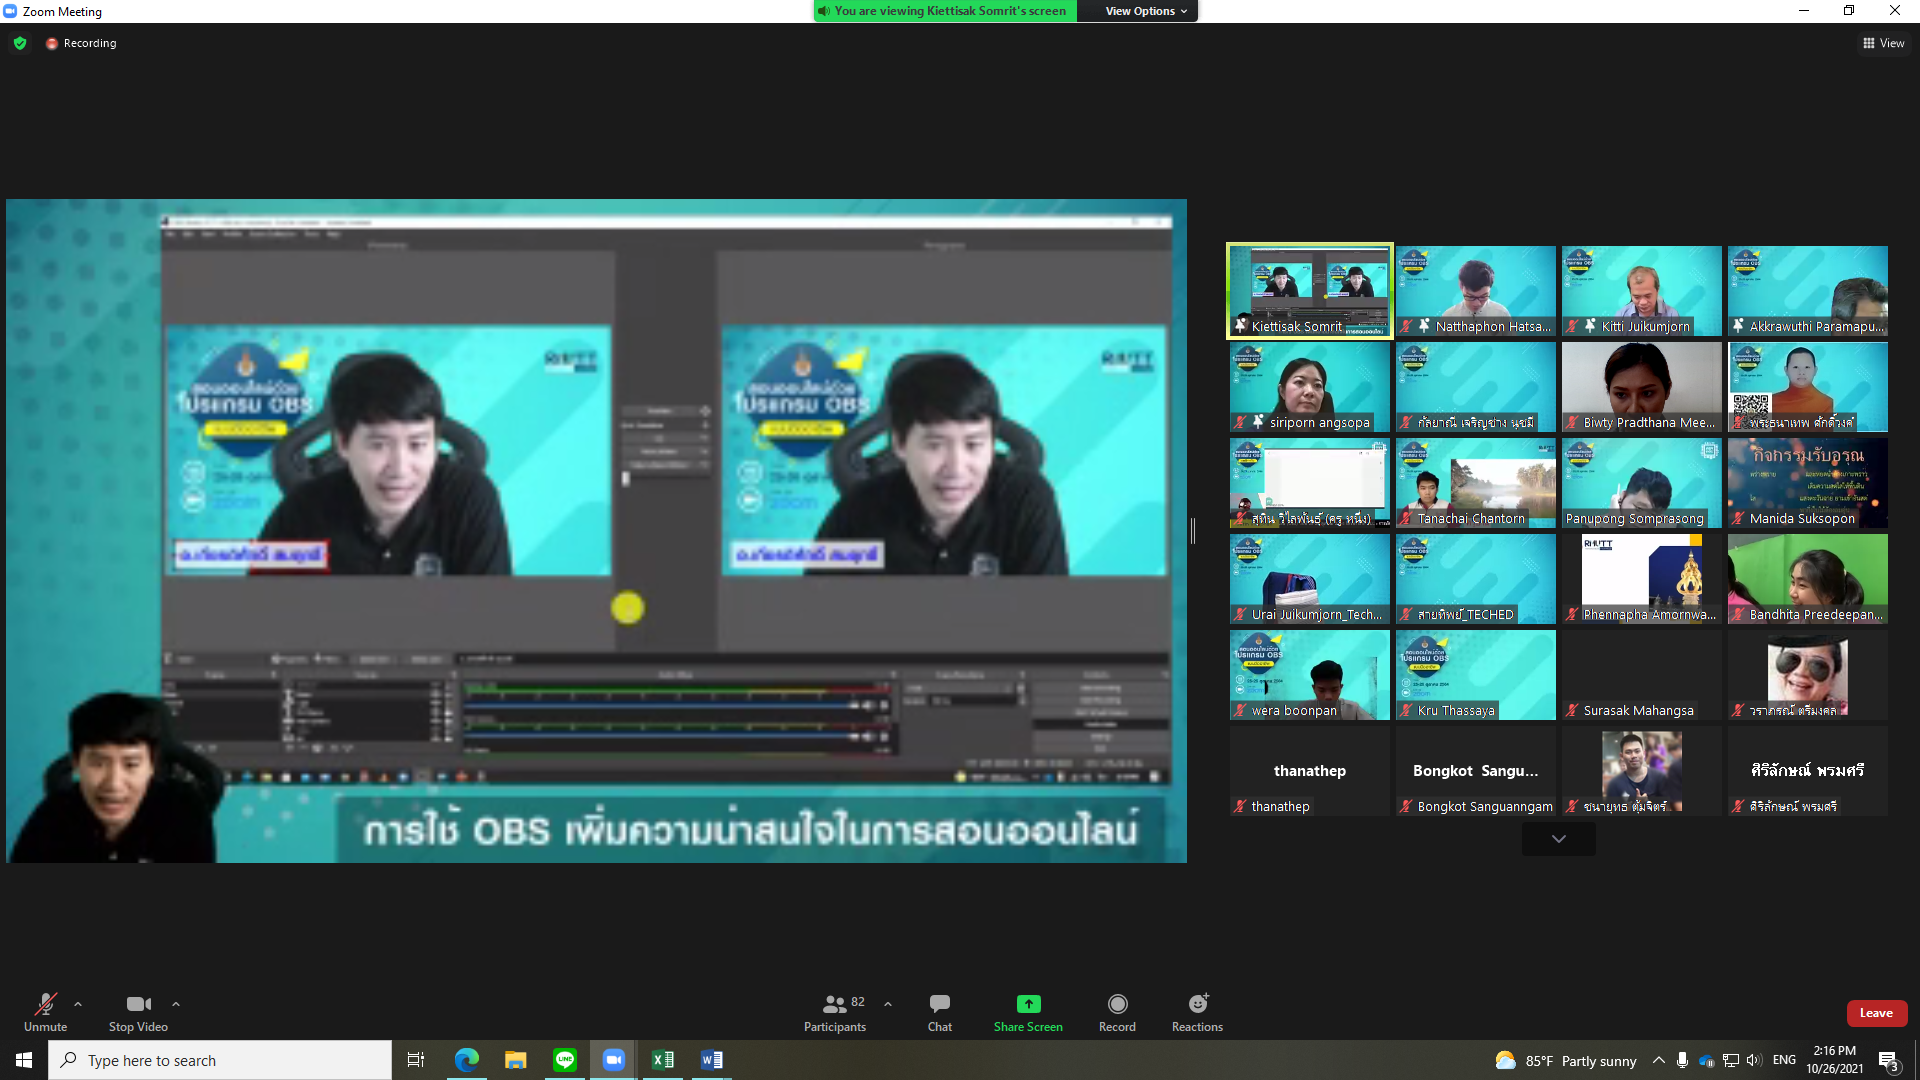Expand audio options arrow beside Unmute
1920x1080 pixels.
[x=78, y=1004]
